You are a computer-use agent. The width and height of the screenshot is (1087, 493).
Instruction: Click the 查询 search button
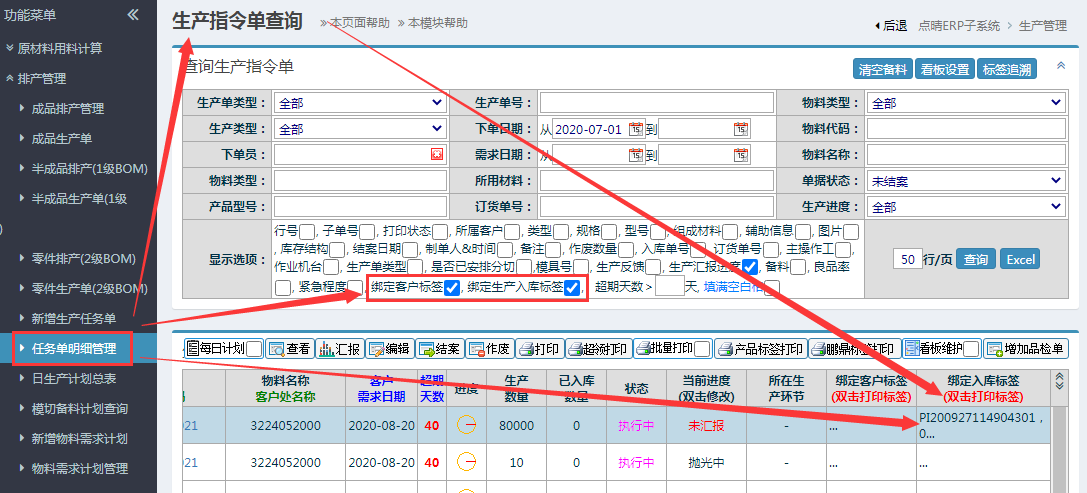pyautogui.click(x=973, y=259)
